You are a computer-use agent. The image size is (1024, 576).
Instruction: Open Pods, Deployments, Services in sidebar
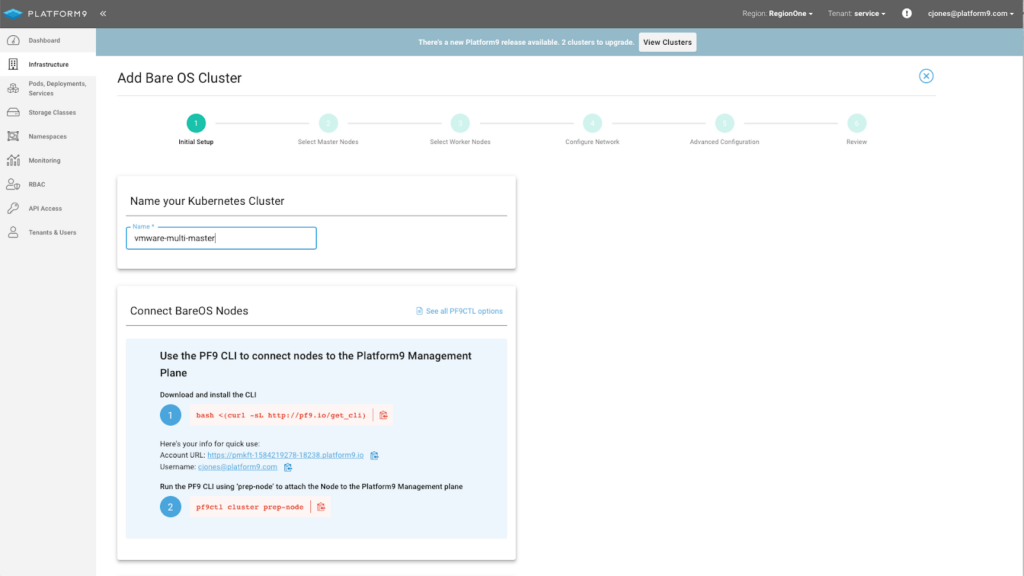48,88
